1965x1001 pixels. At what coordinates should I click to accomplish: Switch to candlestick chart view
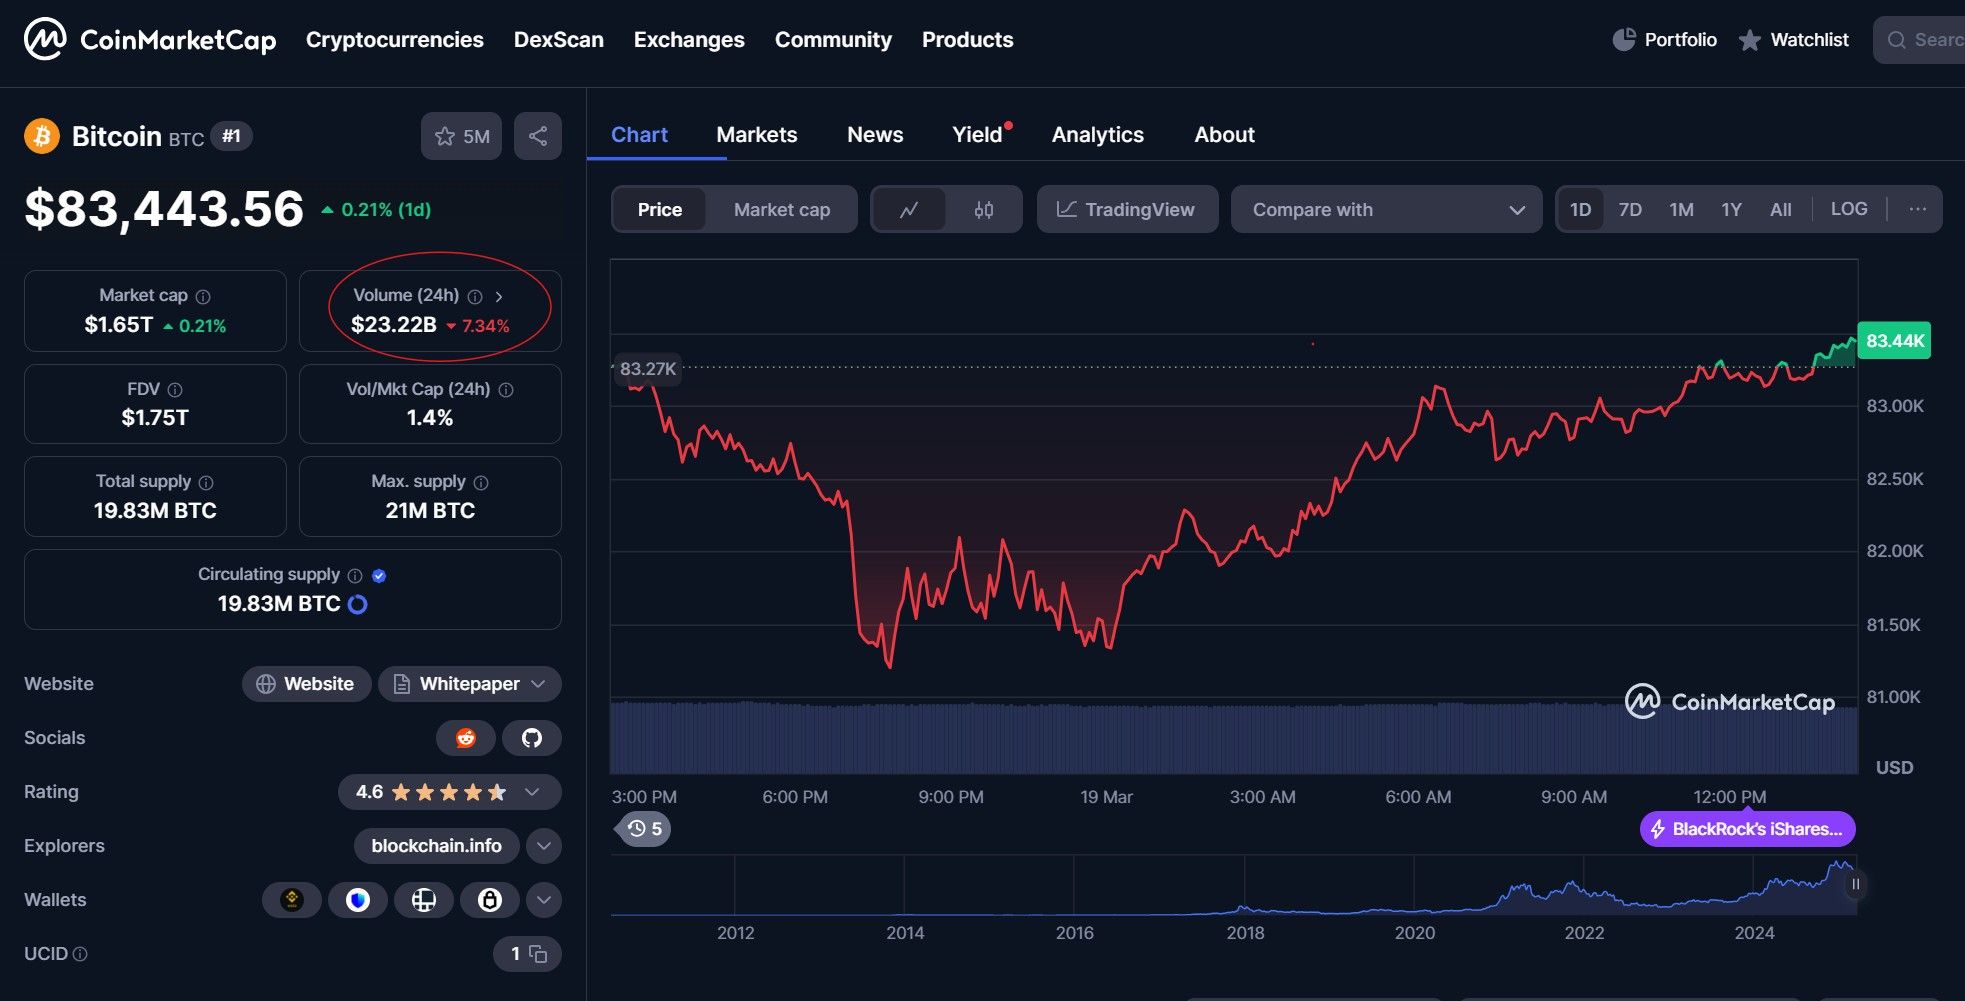point(983,209)
